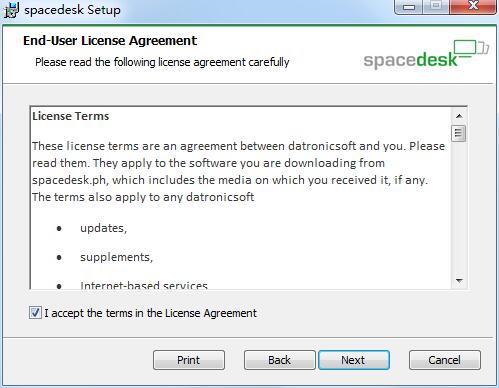
Task: Click the 'License Terms' heading text
Action: point(71,116)
